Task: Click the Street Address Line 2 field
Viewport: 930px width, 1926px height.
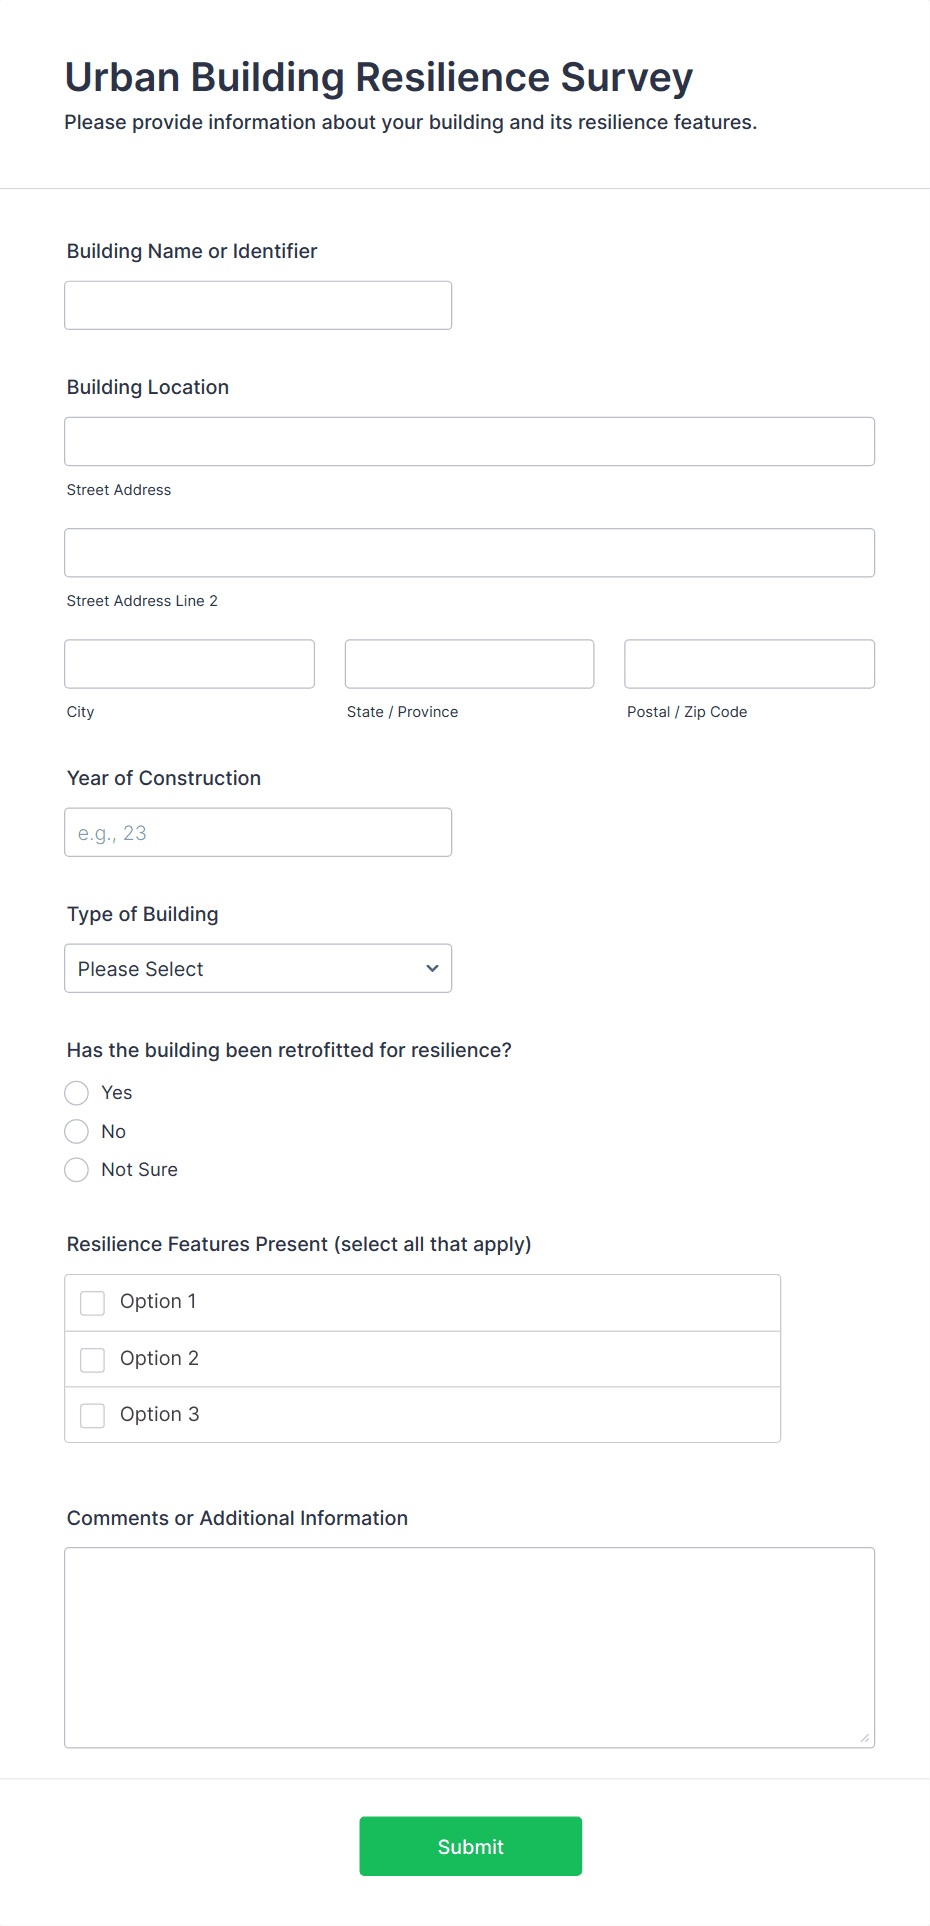Action: click(469, 552)
